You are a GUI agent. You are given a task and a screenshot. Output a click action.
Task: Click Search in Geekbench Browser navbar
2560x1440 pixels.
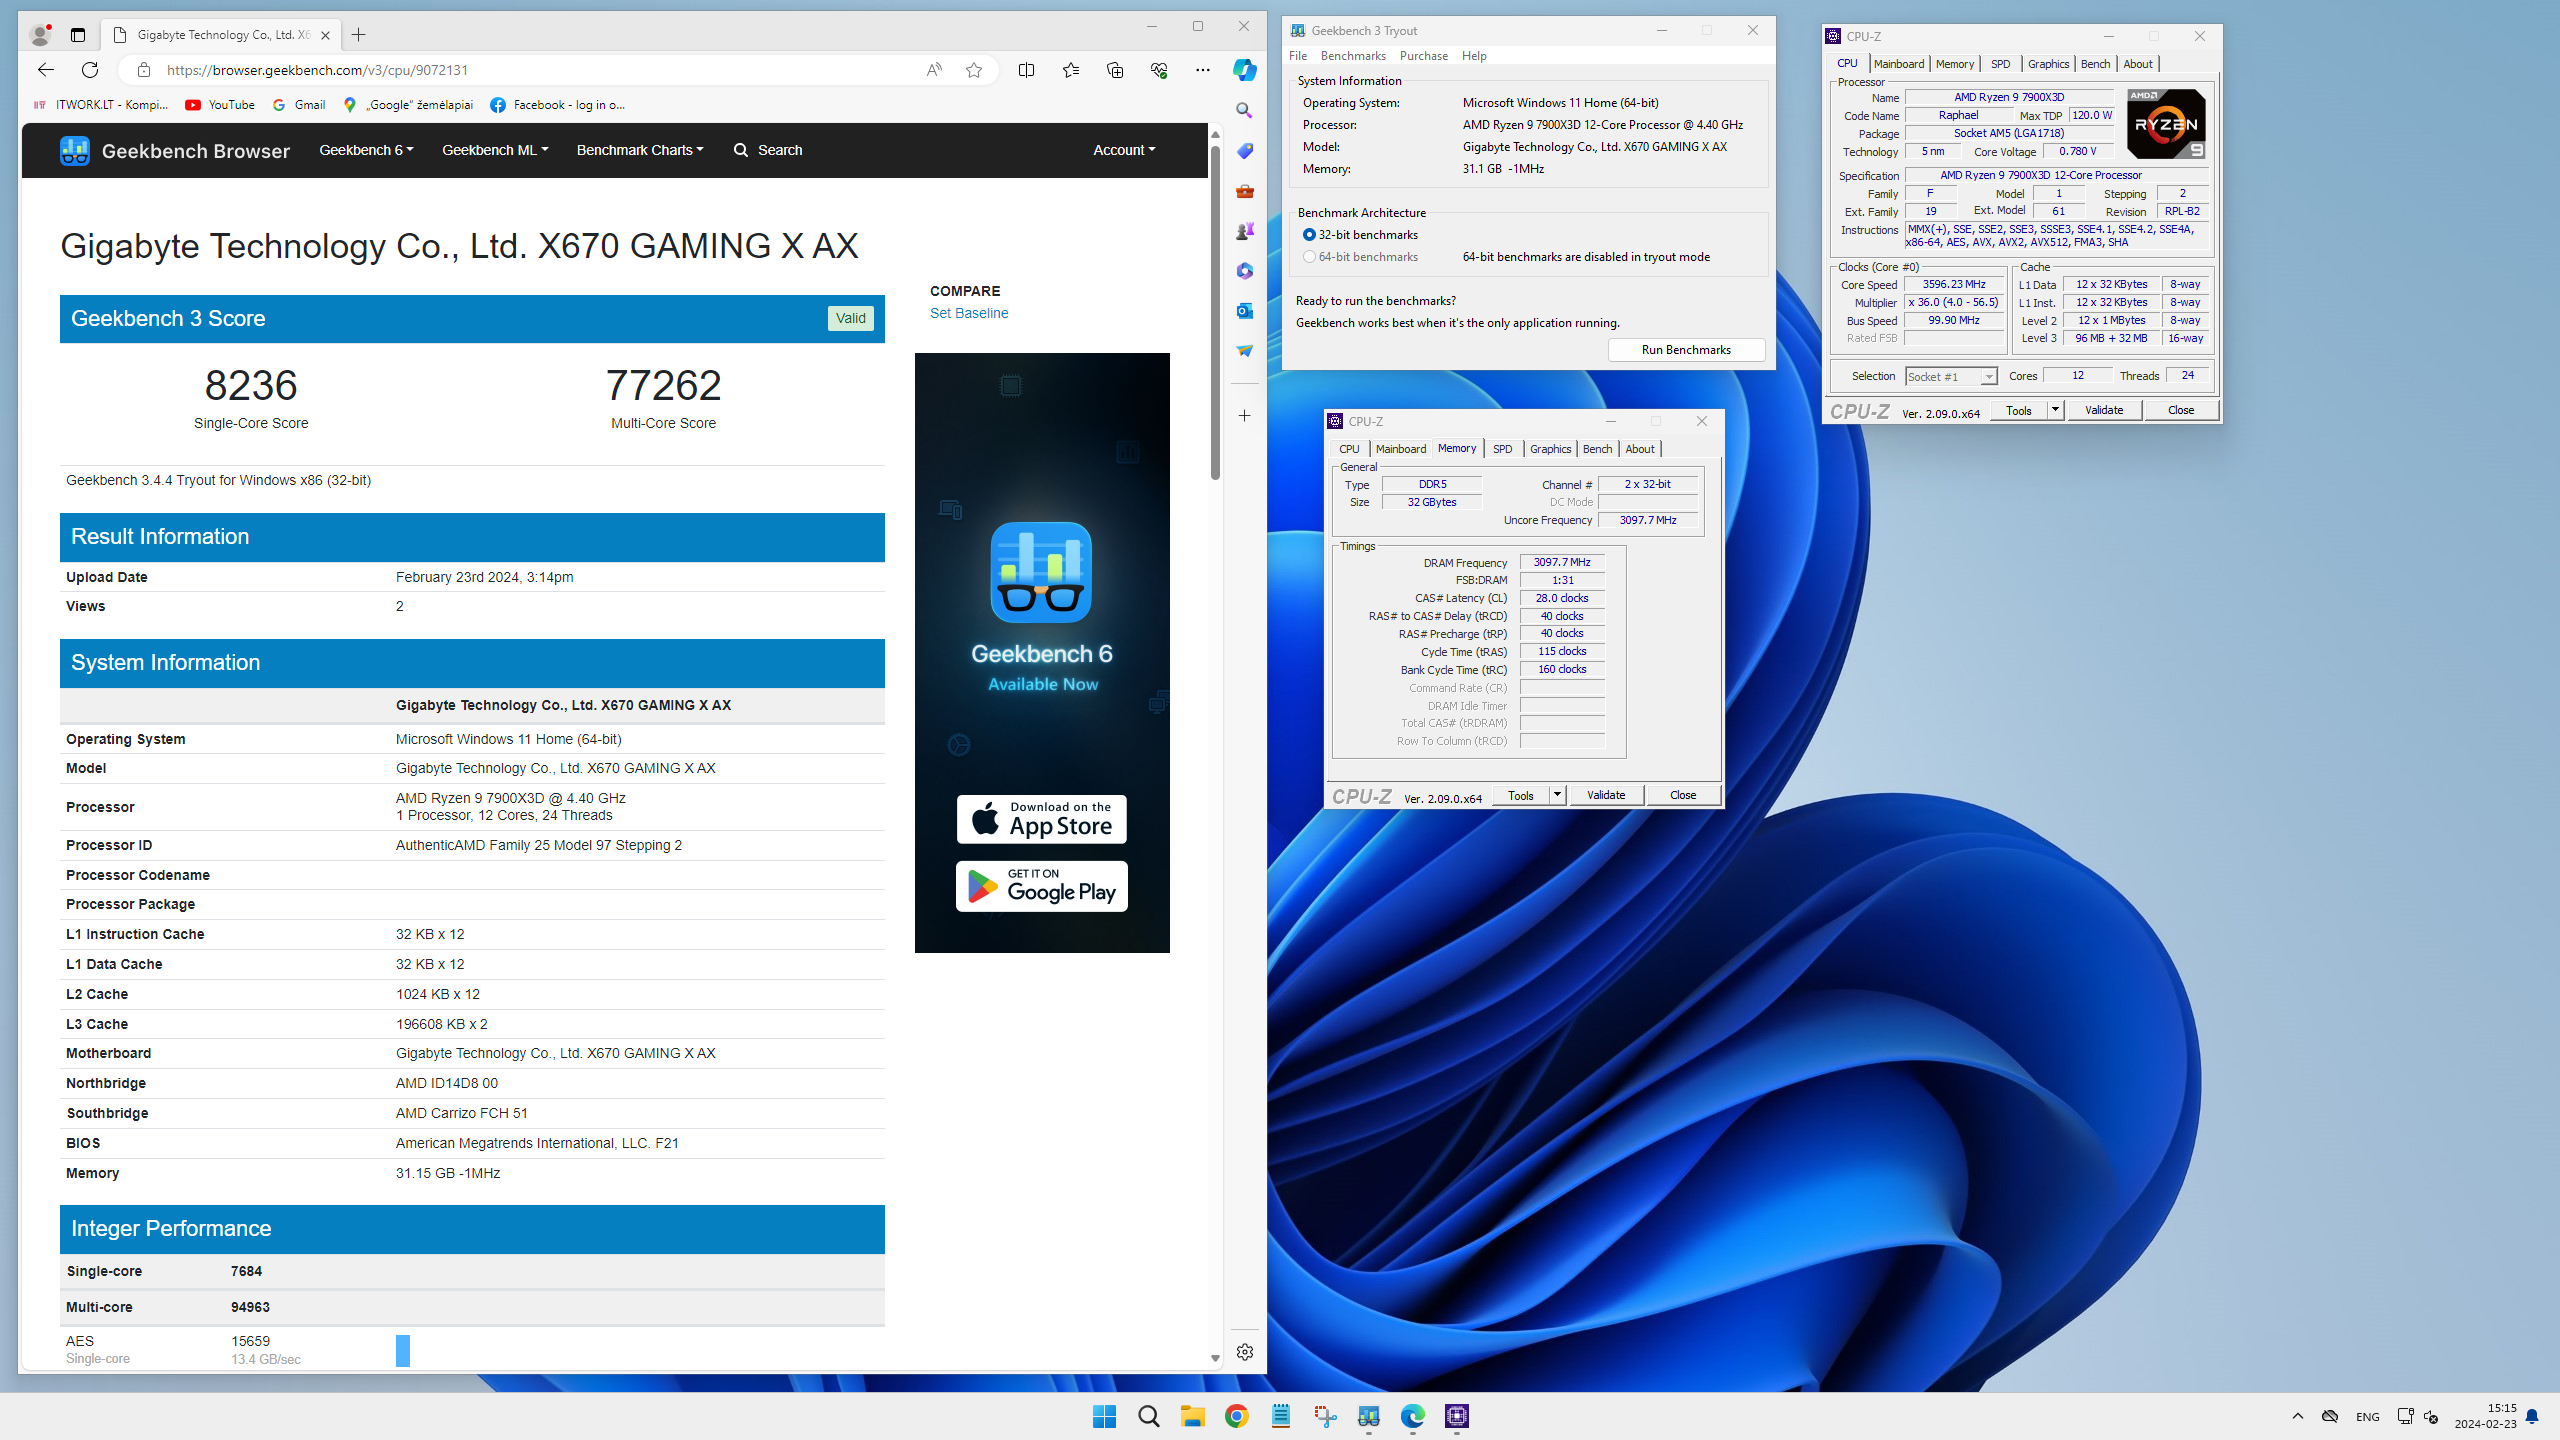click(768, 150)
